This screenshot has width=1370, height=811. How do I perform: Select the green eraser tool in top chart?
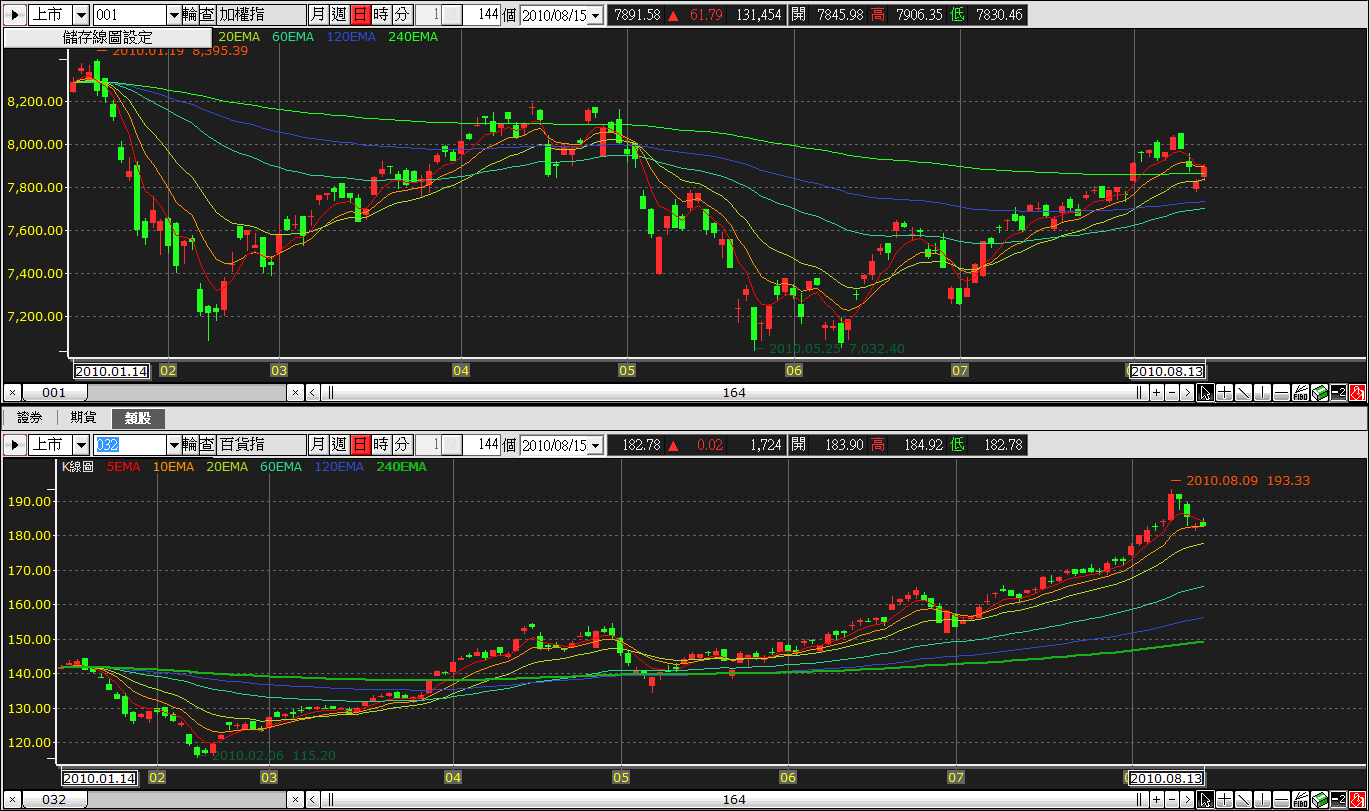pyautogui.click(x=1319, y=393)
